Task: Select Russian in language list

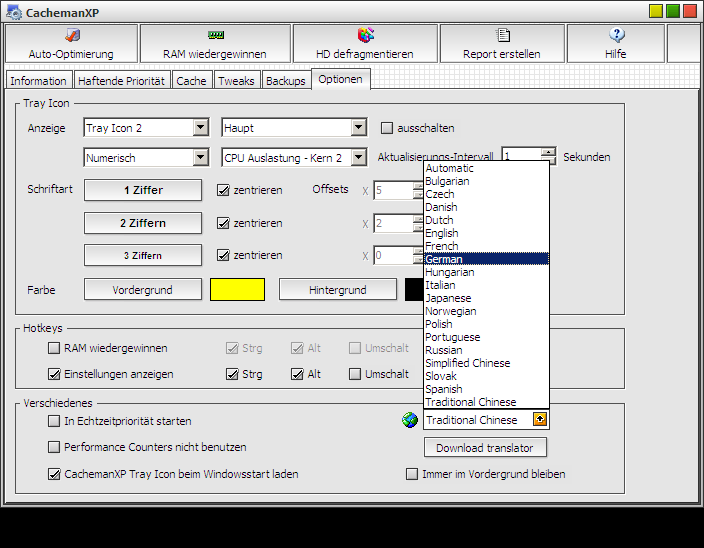Action: (x=486, y=350)
